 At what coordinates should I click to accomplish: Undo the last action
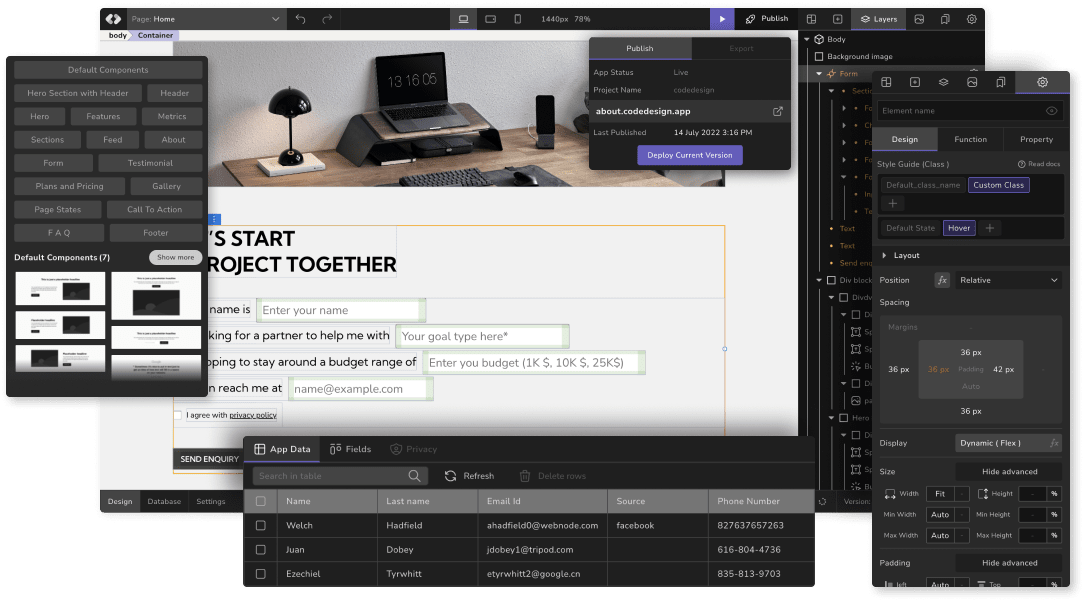tap(300, 19)
